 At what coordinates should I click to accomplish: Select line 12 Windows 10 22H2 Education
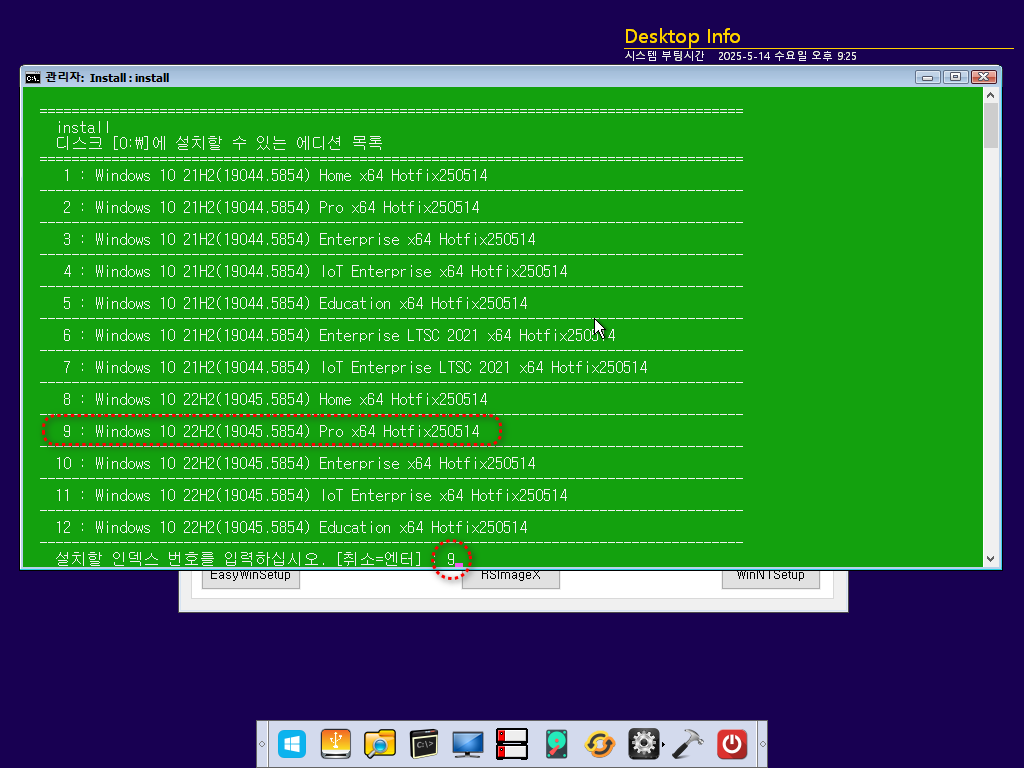click(x=291, y=528)
